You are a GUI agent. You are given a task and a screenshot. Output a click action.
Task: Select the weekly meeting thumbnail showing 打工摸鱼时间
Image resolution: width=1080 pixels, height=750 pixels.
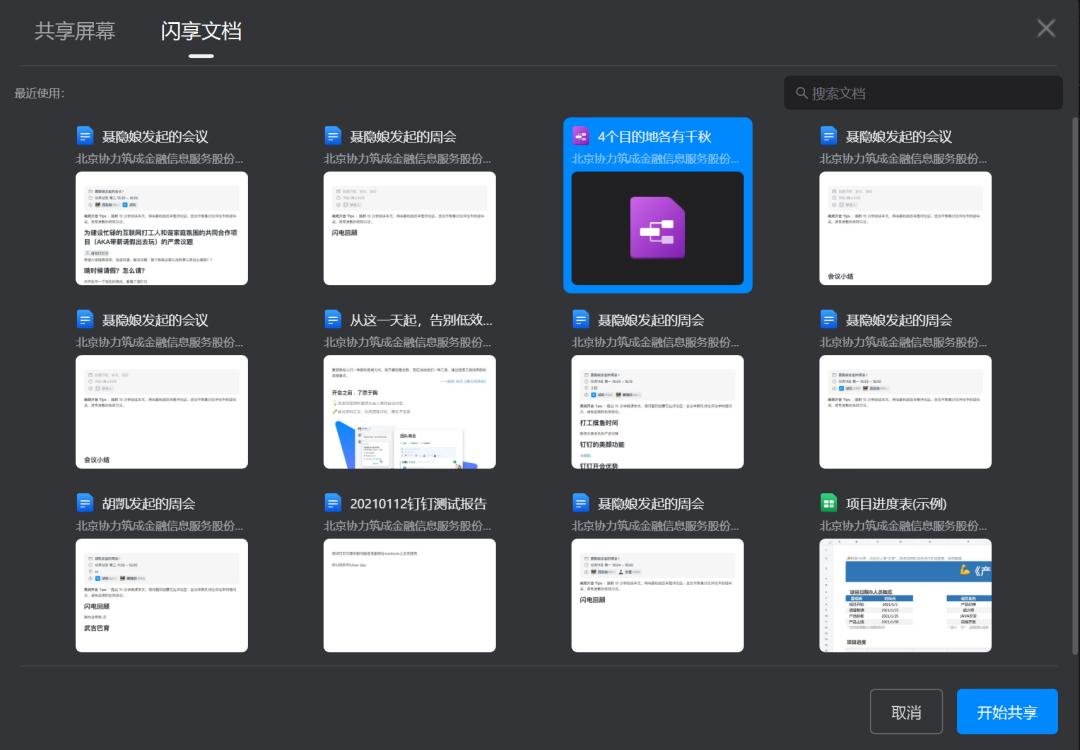coord(657,412)
